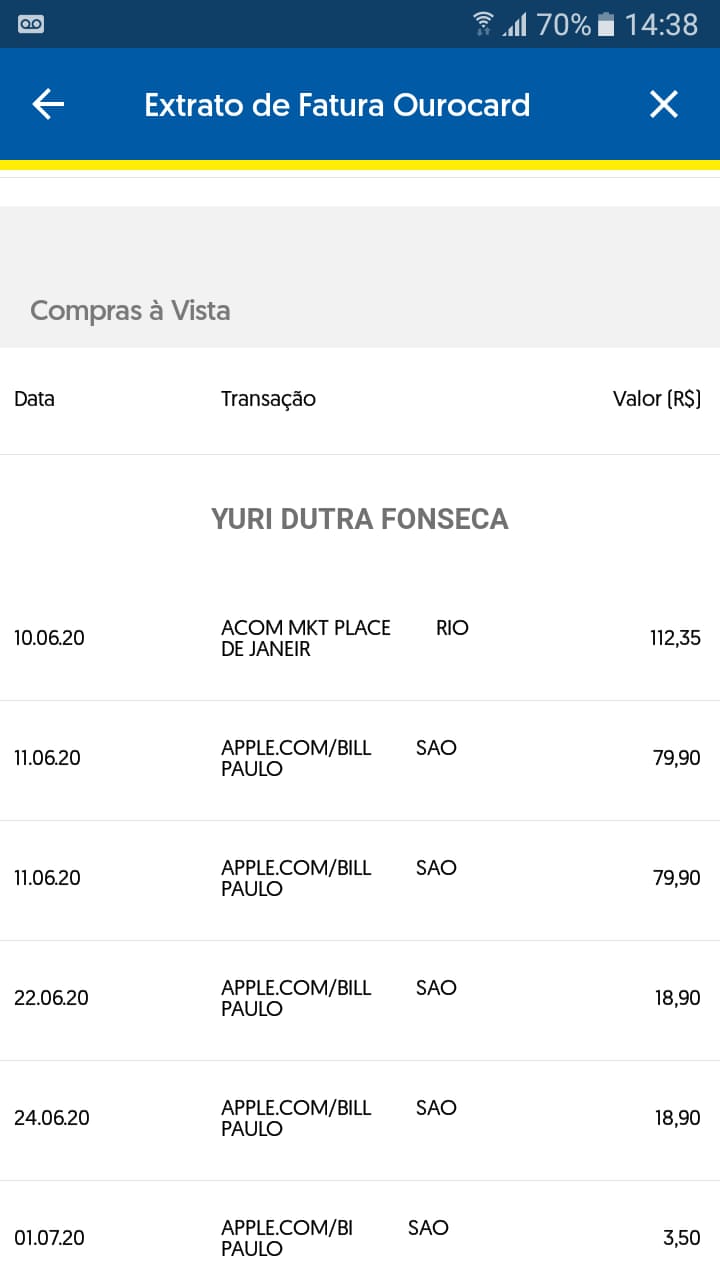Tap the voicemail icon in status bar
720x1280 pixels.
point(31,24)
